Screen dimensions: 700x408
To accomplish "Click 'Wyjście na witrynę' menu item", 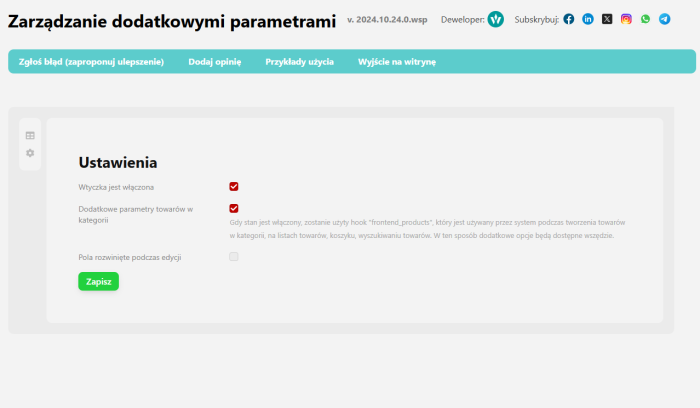I will point(397,62).
